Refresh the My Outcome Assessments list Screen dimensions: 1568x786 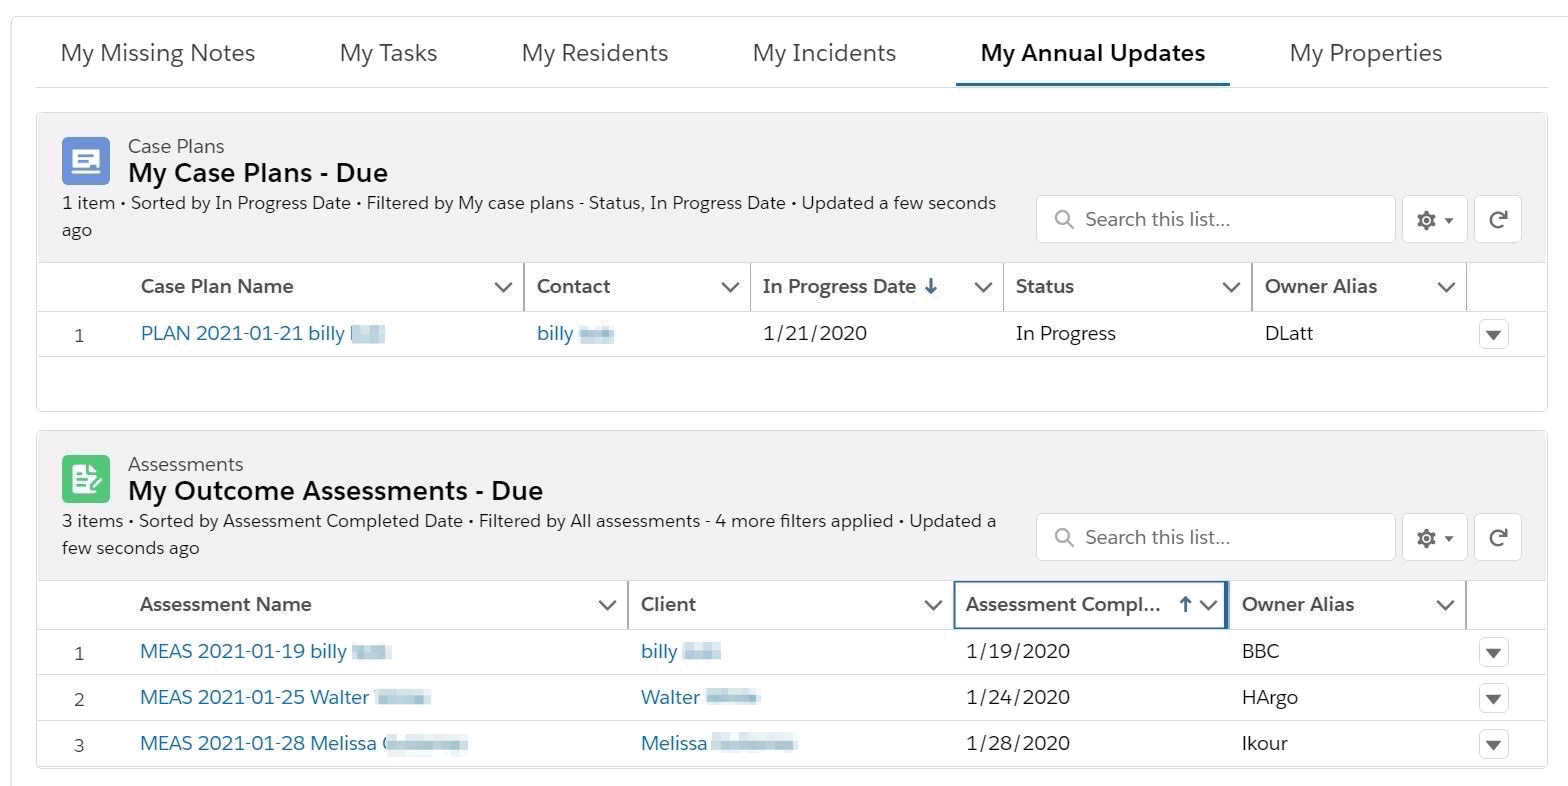click(x=1497, y=538)
